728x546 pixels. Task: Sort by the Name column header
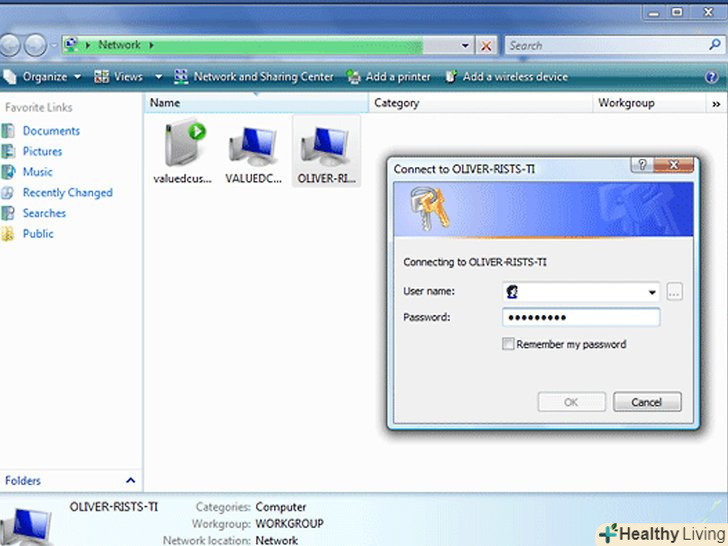point(257,103)
